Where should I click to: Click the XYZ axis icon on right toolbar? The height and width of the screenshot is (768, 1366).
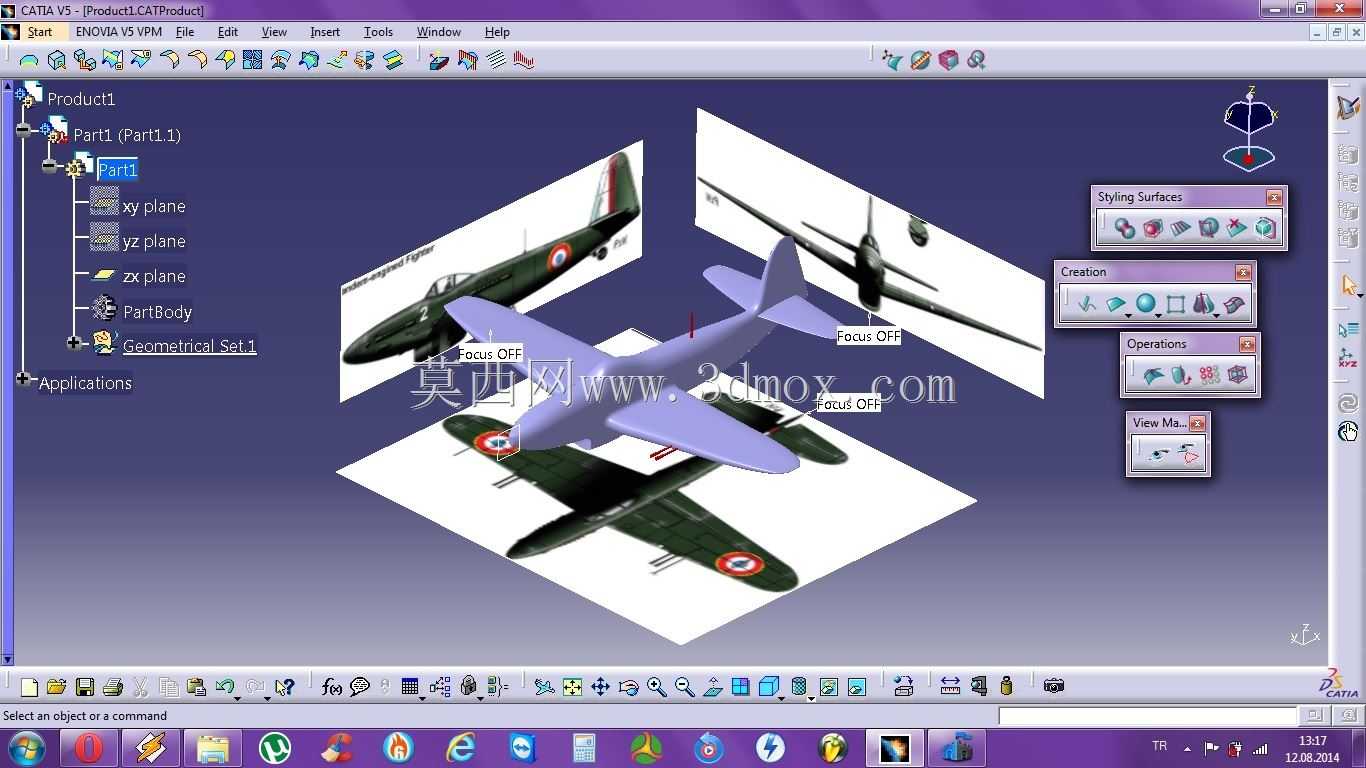click(x=1348, y=358)
